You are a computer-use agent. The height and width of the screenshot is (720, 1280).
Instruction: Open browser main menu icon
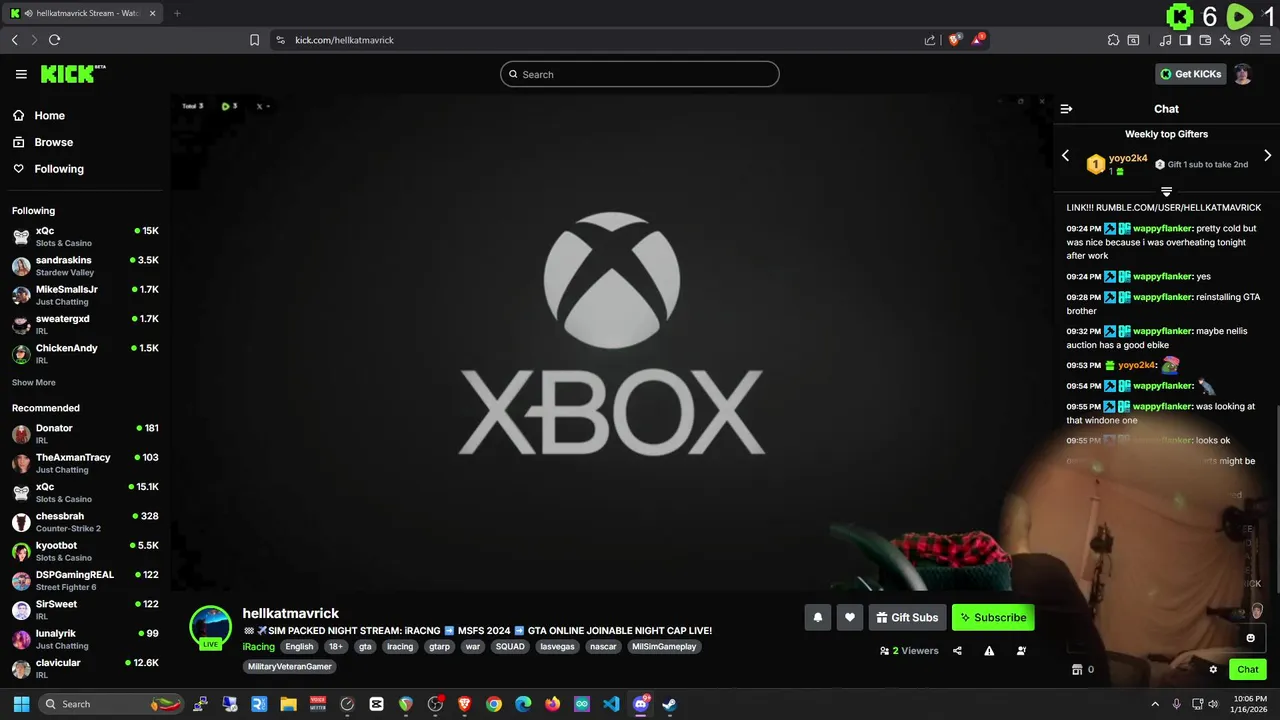[x=1266, y=40]
